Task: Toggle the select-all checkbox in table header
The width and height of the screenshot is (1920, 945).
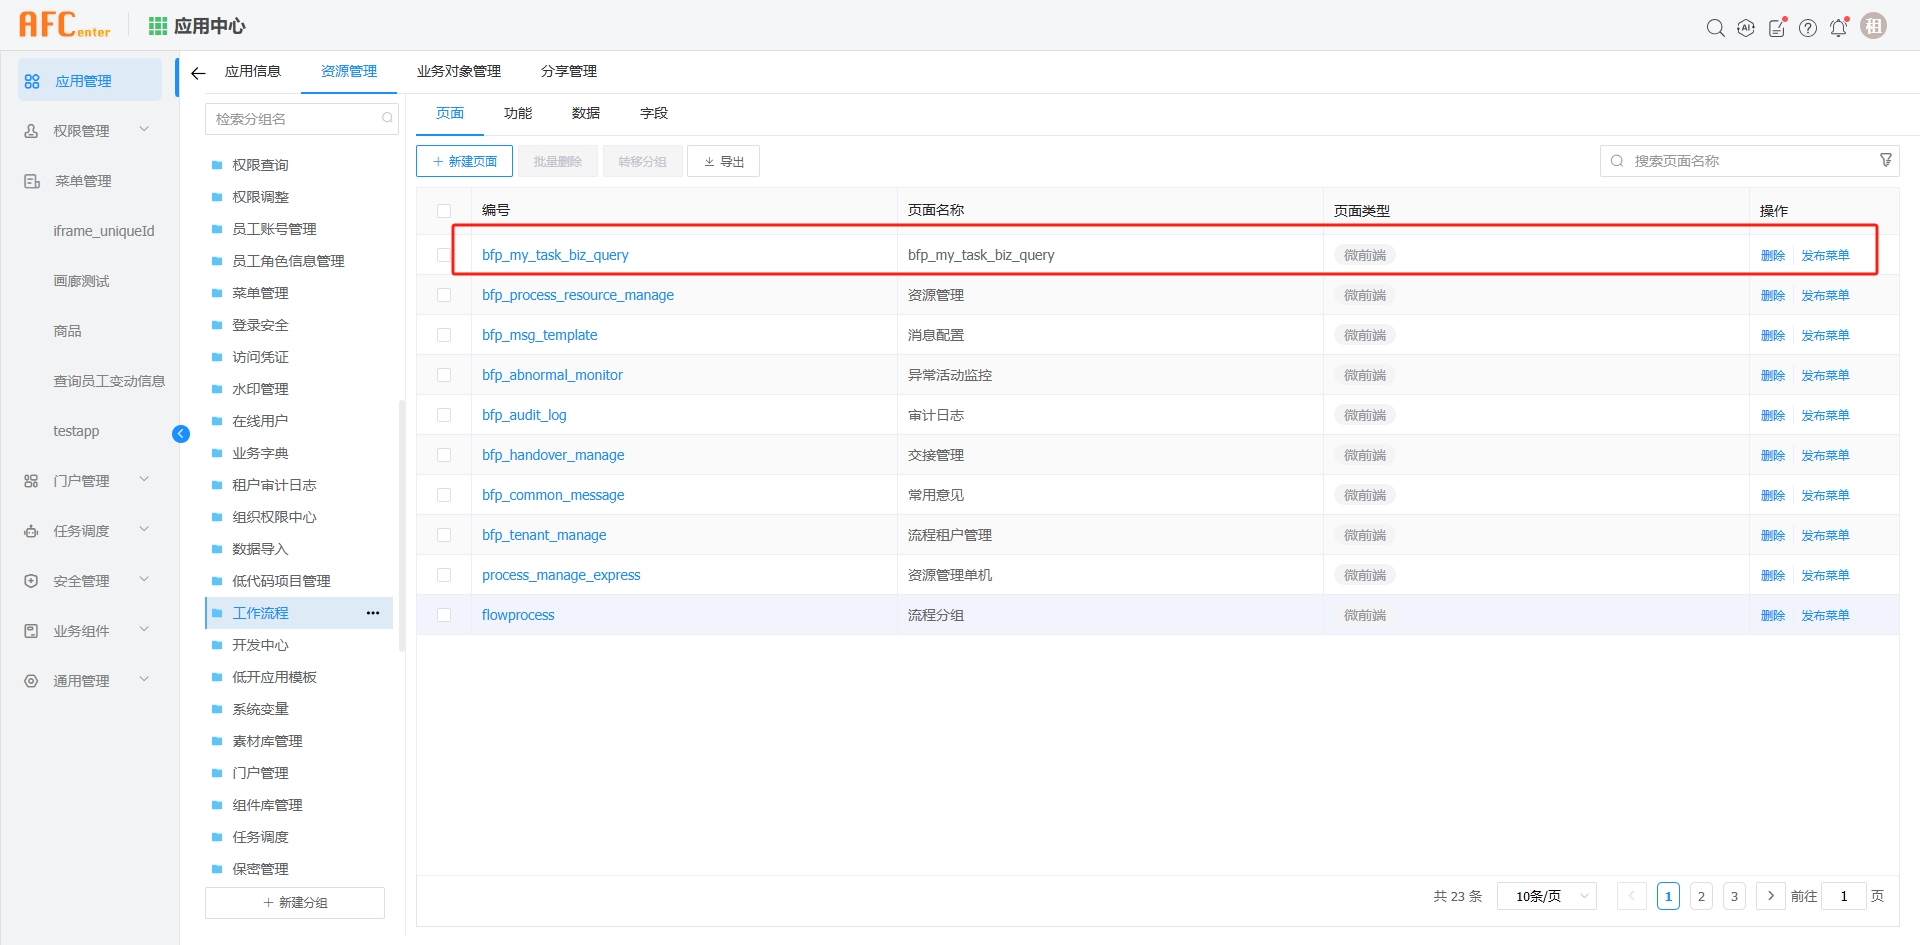Action: coord(444,211)
